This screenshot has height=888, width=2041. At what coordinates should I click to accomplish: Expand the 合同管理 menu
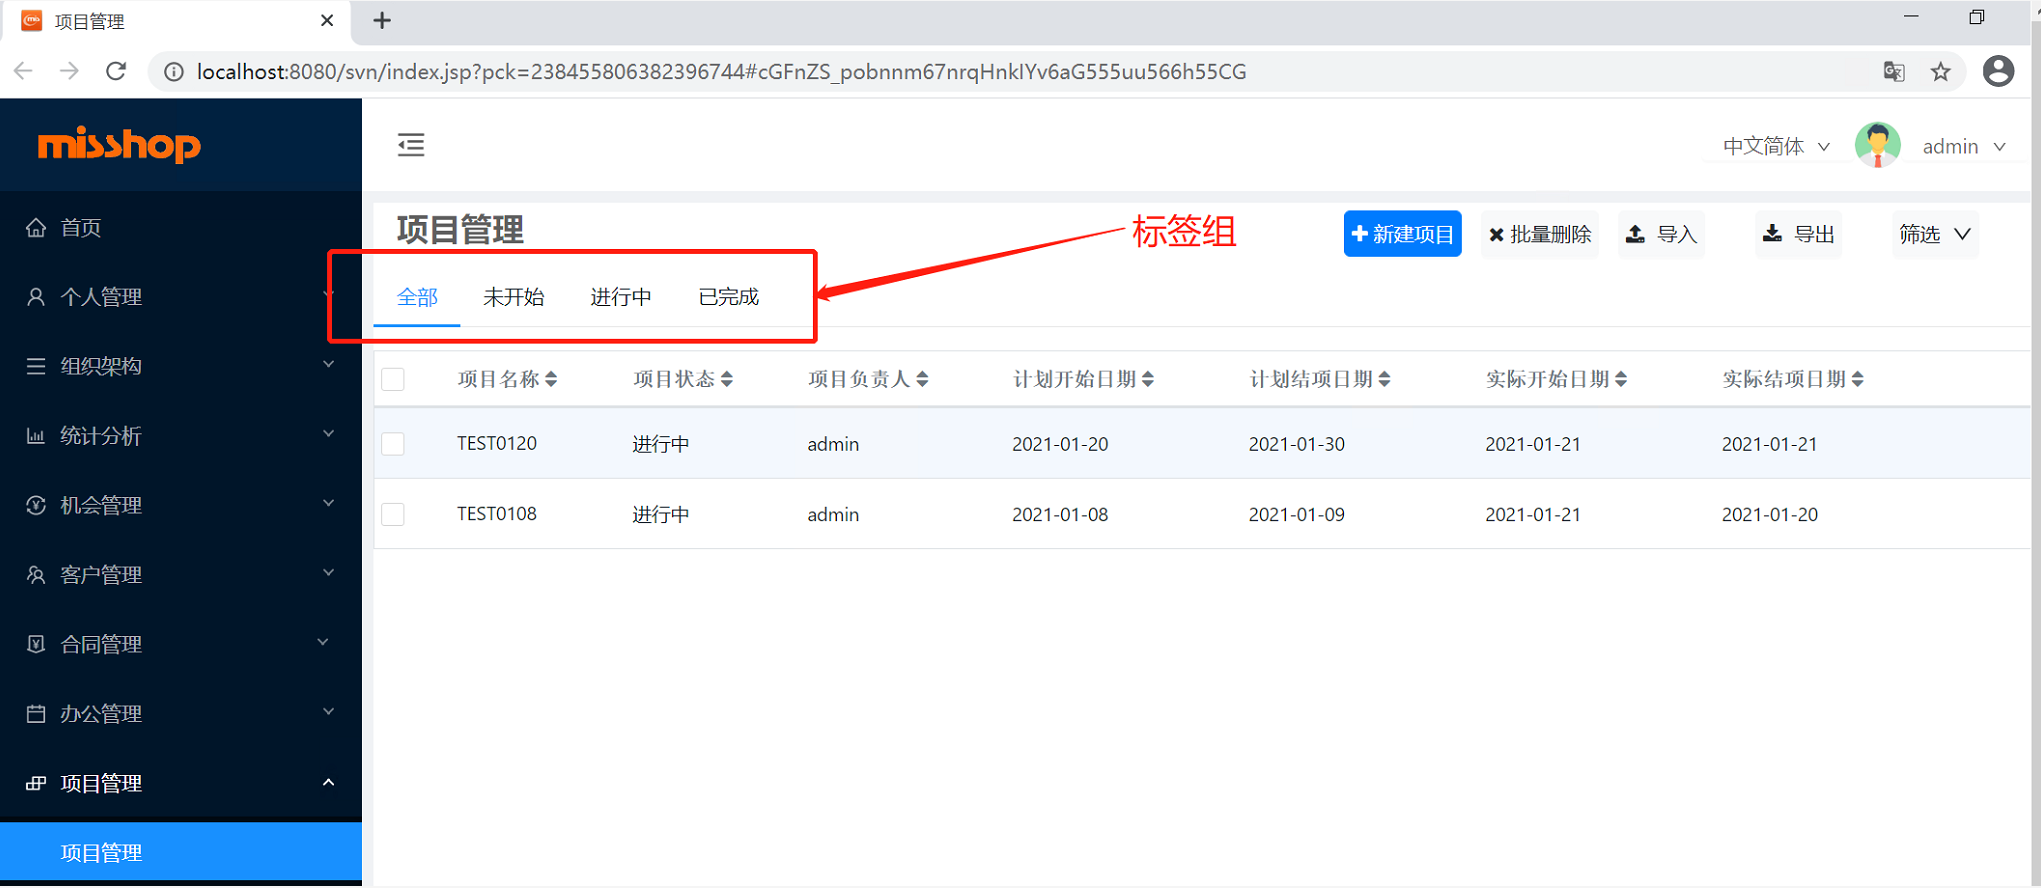pyautogui.click(x=323, y=642)
